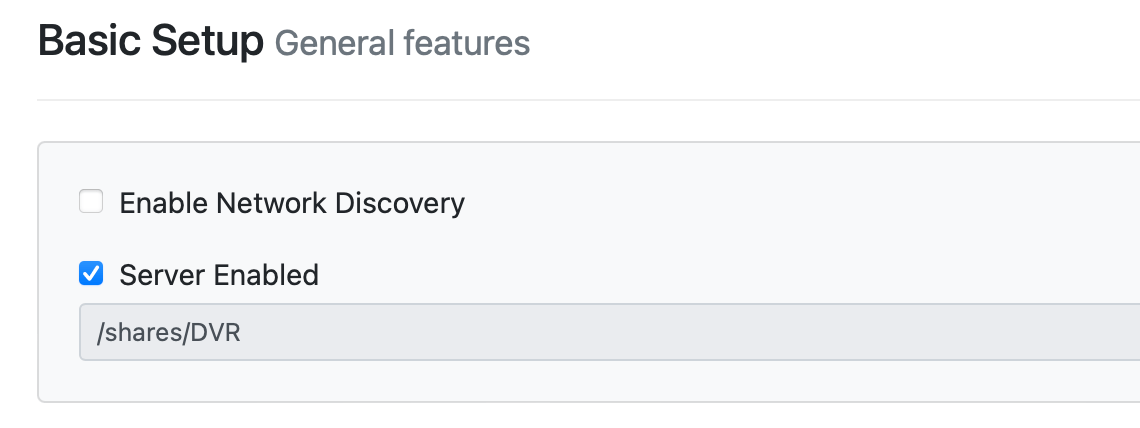The image size is (1140, 428).
Task: Click the 'Basic Setup' heading
Action: (x=150, y=43)
